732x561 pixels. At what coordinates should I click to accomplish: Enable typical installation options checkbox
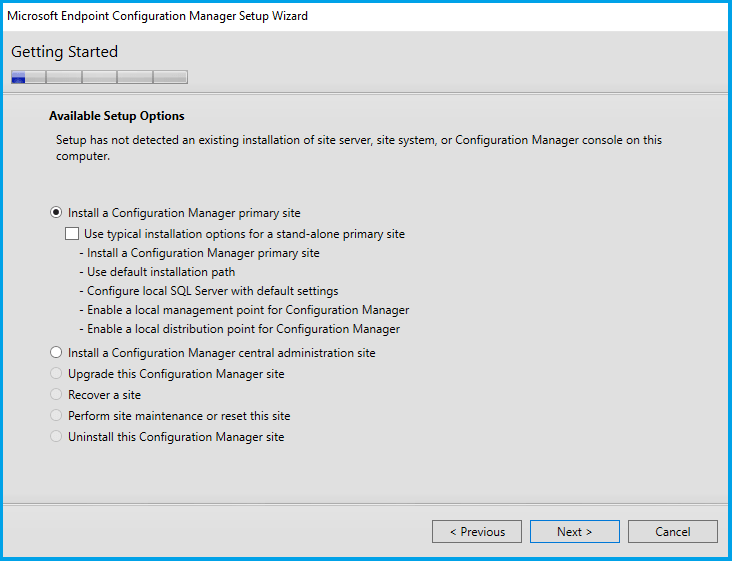[72, 234]
